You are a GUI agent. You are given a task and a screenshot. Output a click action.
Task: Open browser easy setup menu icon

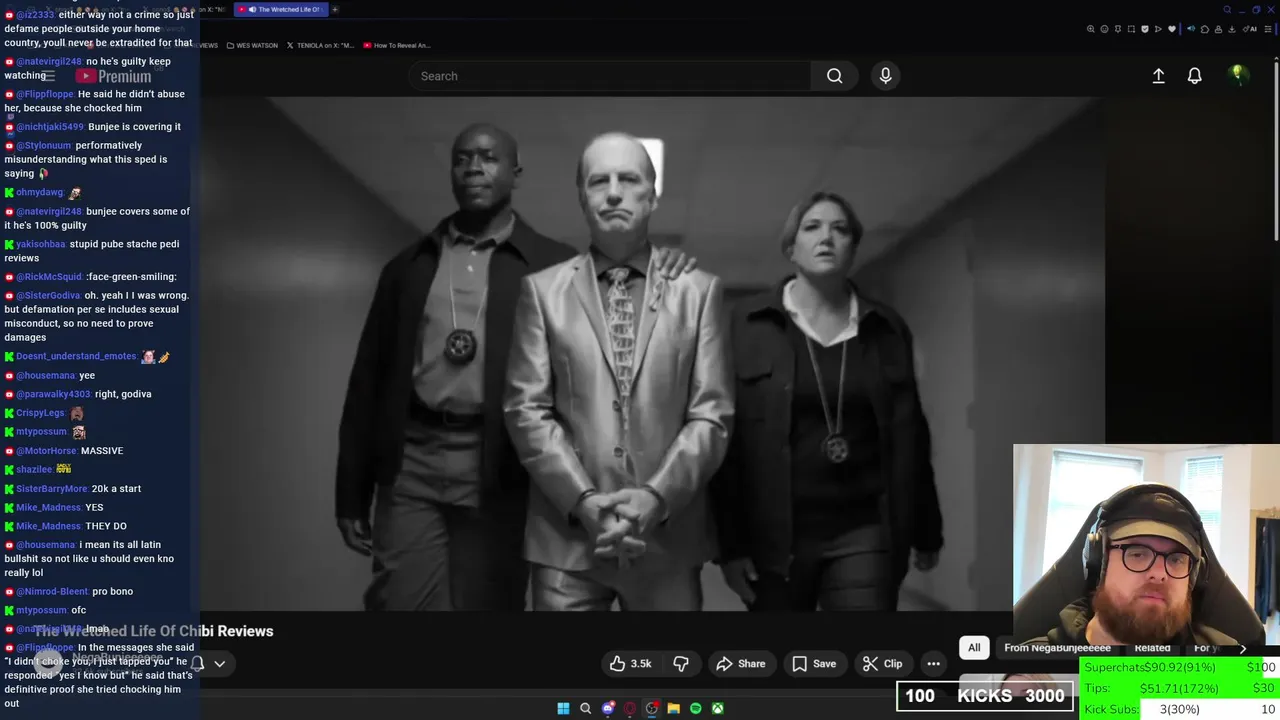click(1268, 29)
